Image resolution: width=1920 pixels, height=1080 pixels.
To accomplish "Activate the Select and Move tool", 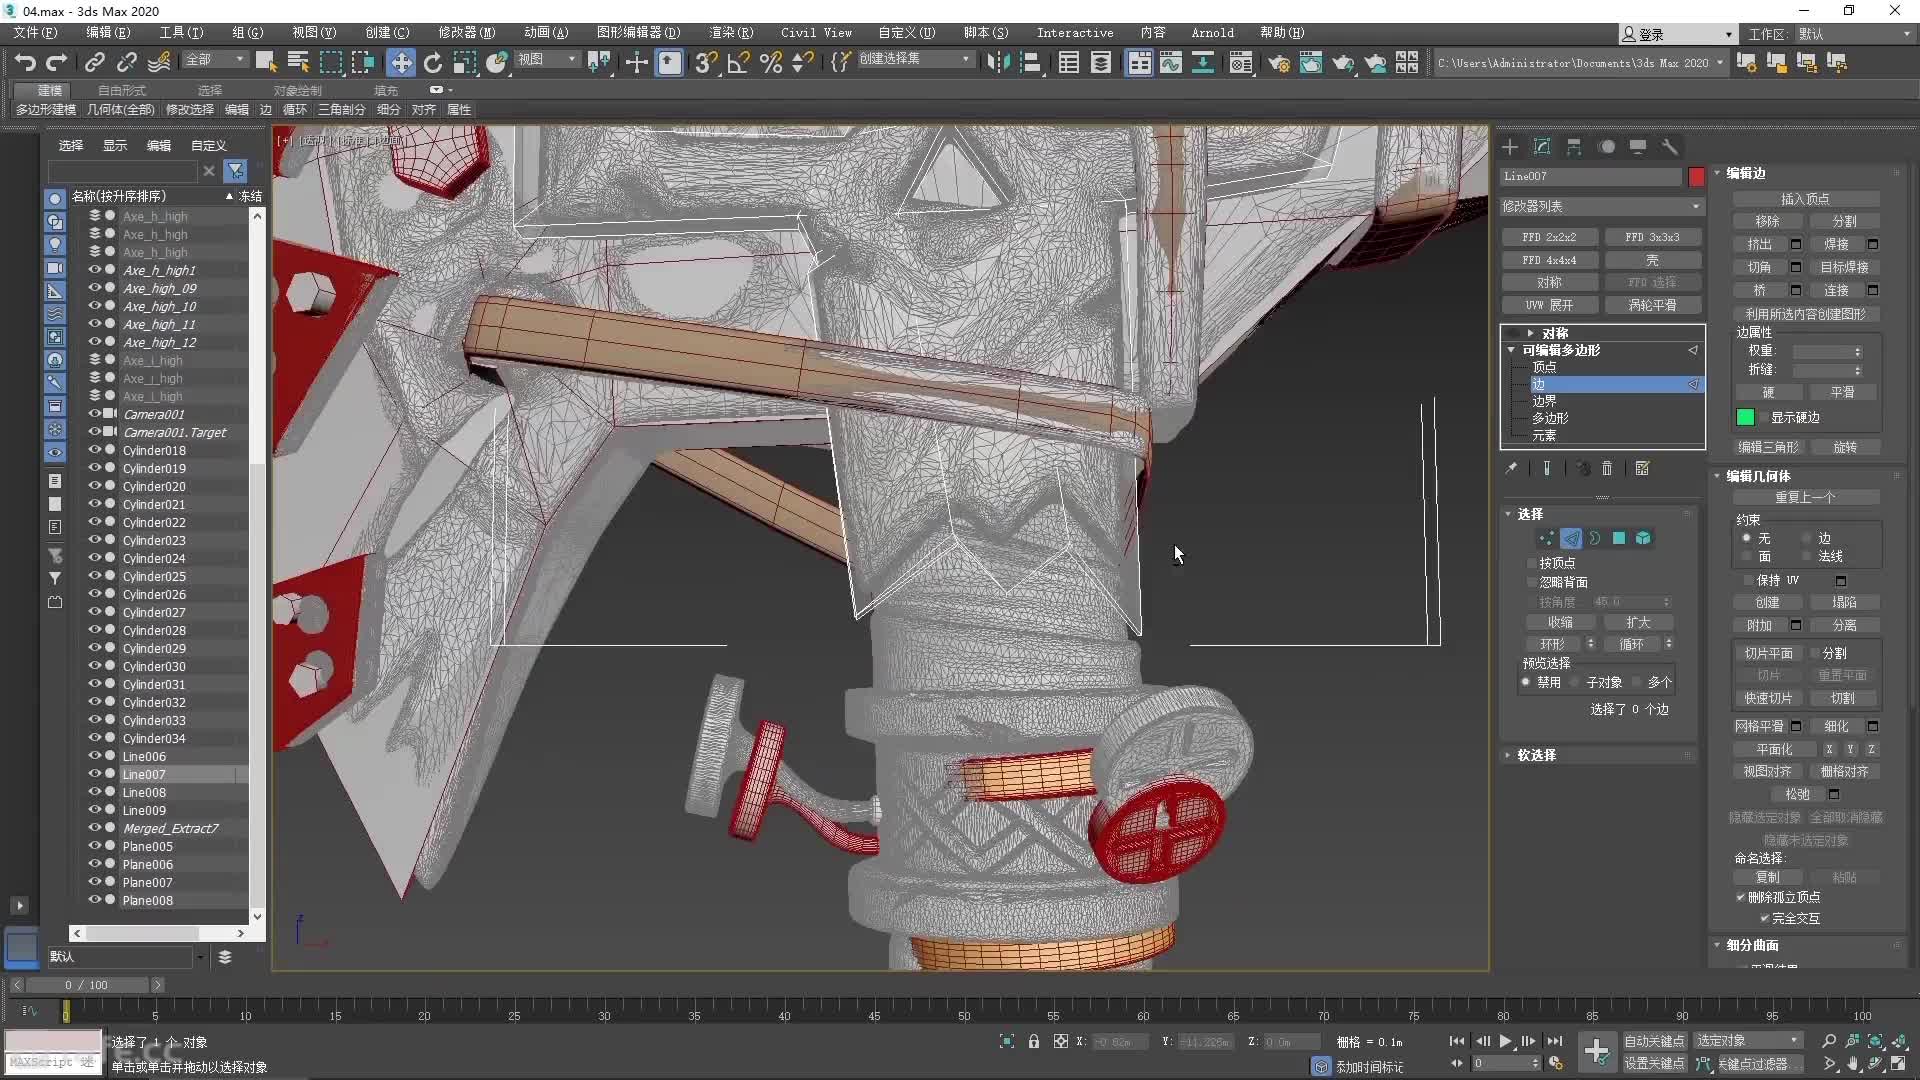I will click(401, 63).
